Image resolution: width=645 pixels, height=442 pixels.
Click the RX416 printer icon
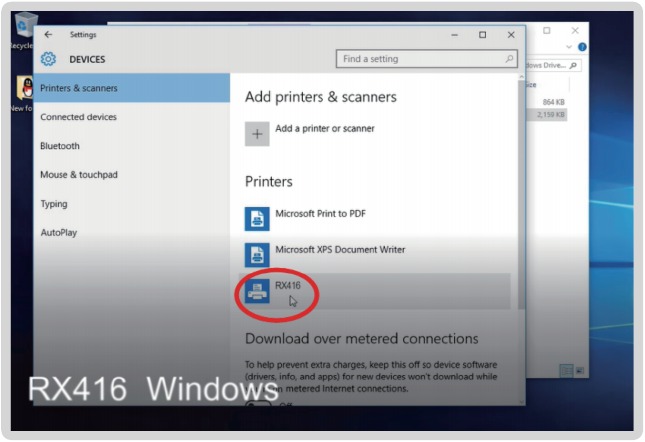pyautogui.click(x=257, y=291)
